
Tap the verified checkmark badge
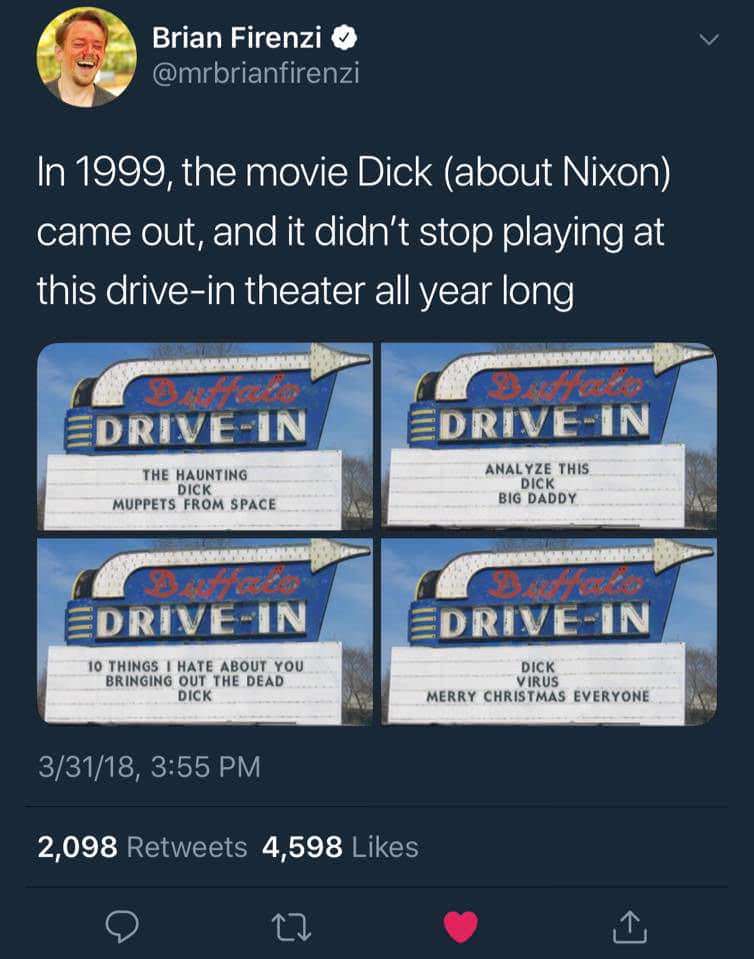[345, 39]
